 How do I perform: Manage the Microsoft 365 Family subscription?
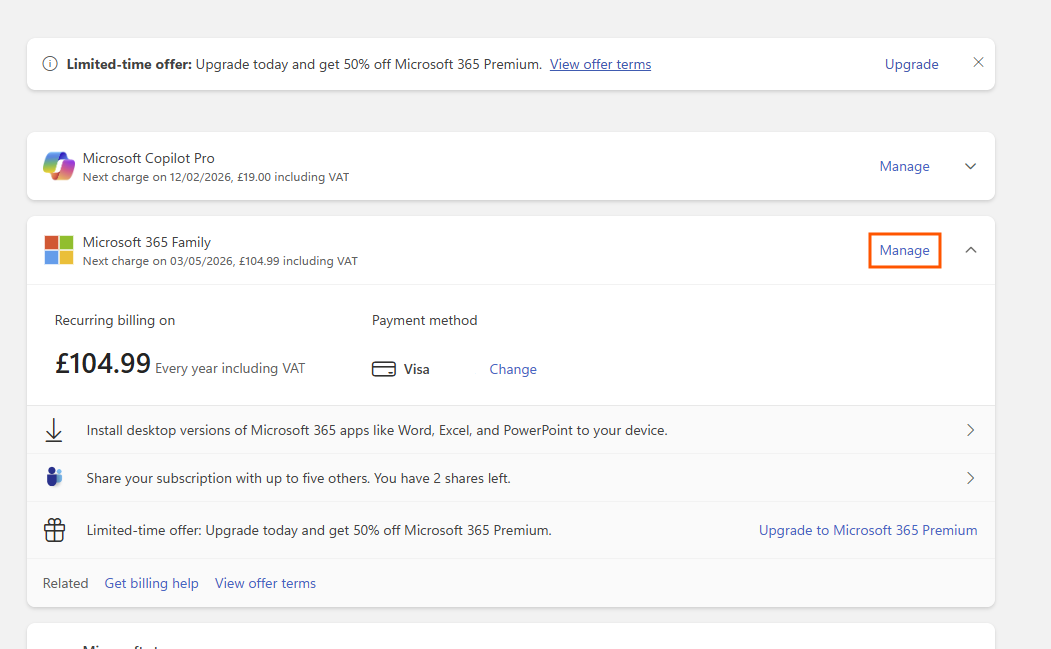pos(904,250)
